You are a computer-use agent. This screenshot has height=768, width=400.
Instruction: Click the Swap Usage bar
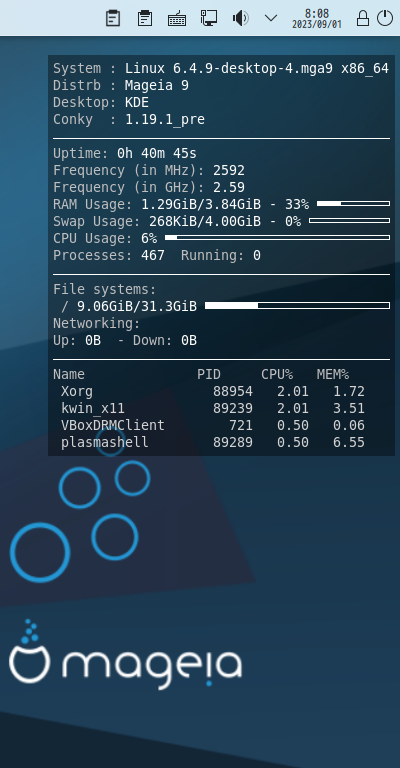pyautogui.click(x=350, y=220)
